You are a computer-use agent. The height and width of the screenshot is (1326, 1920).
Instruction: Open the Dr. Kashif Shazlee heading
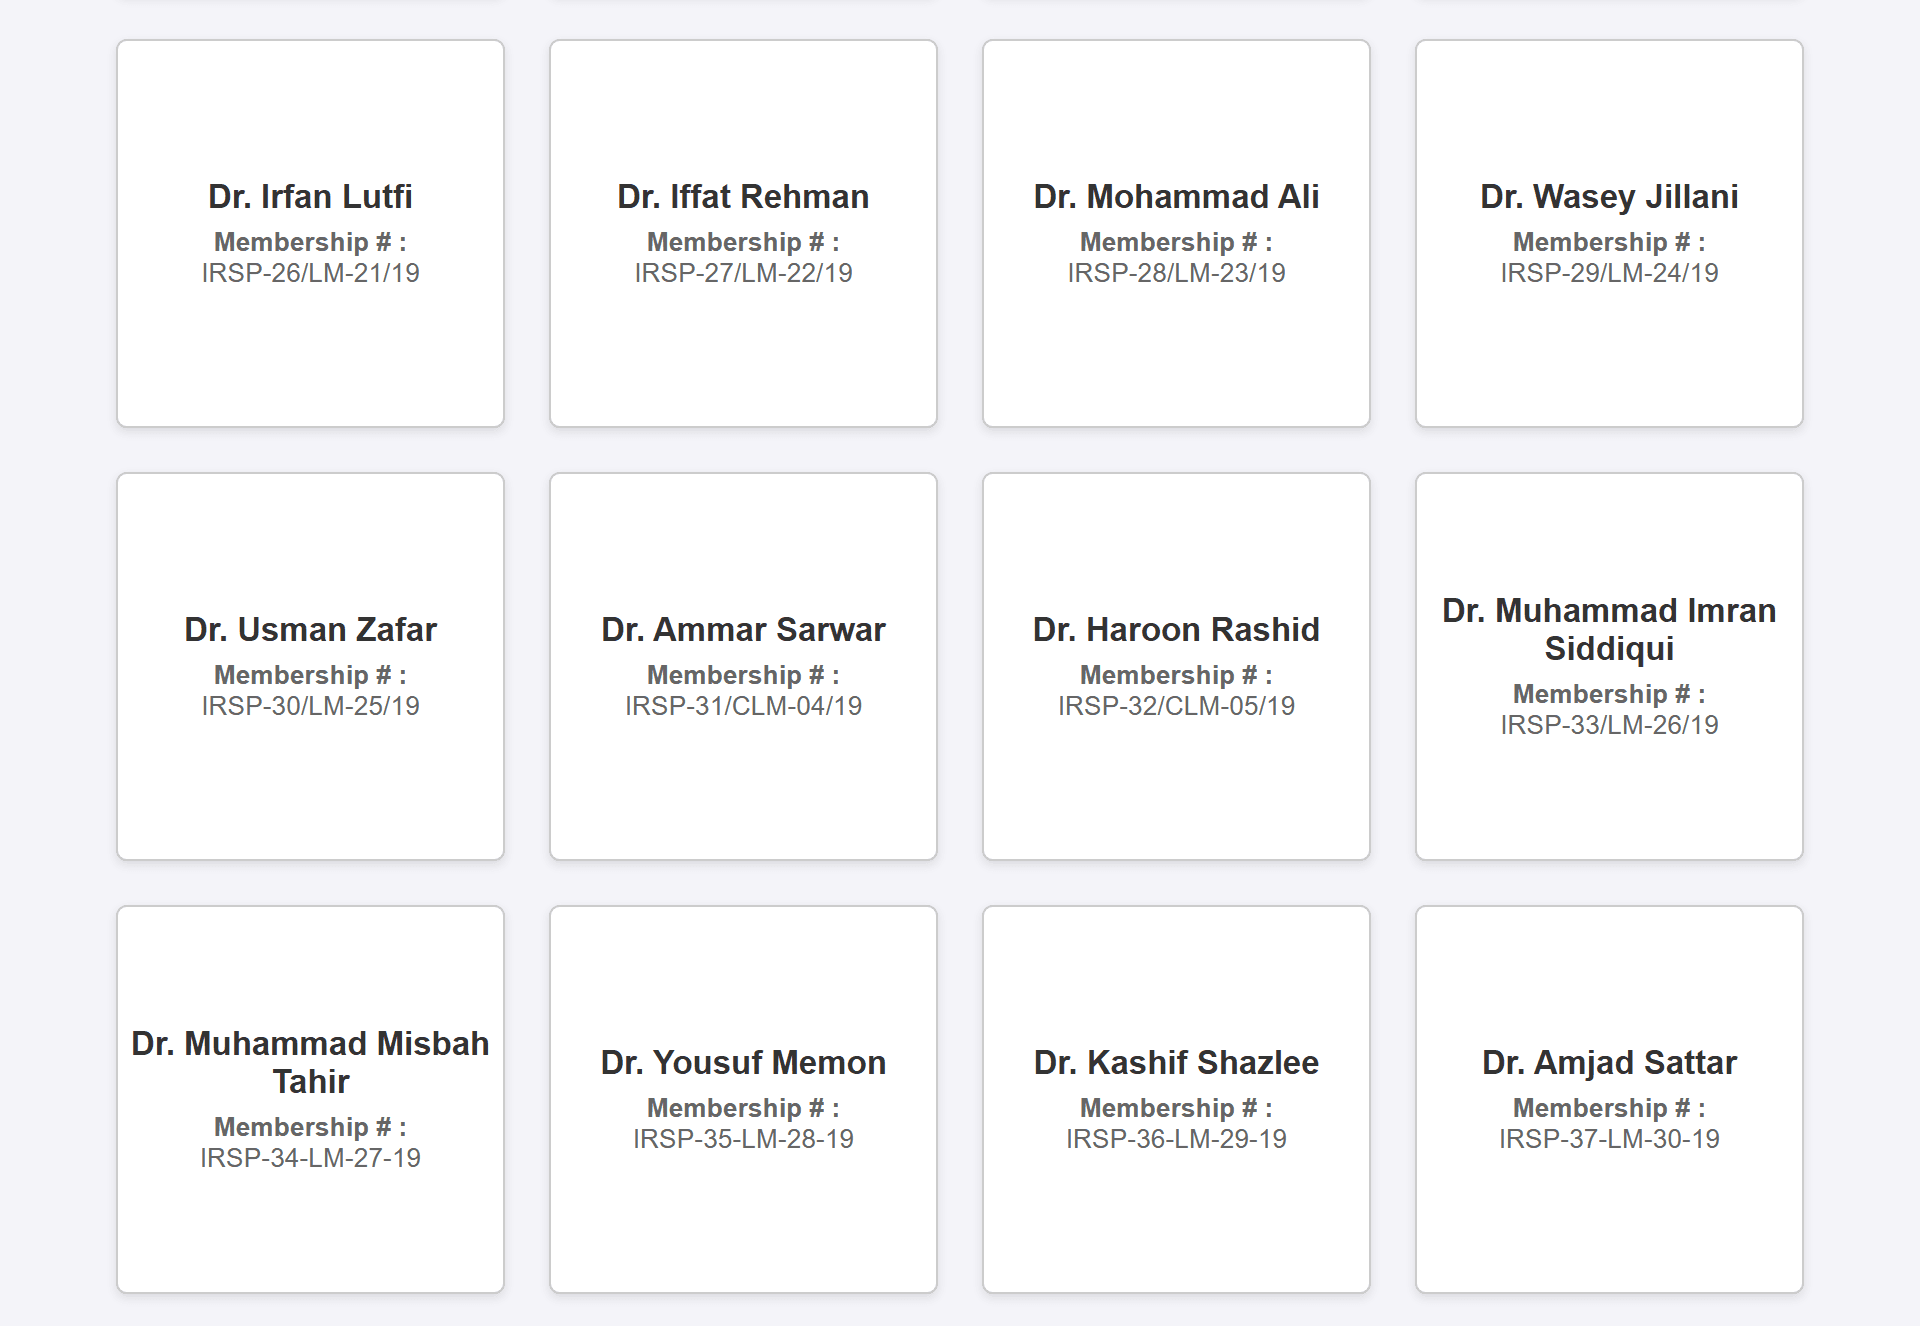tap(1176, 1063)
